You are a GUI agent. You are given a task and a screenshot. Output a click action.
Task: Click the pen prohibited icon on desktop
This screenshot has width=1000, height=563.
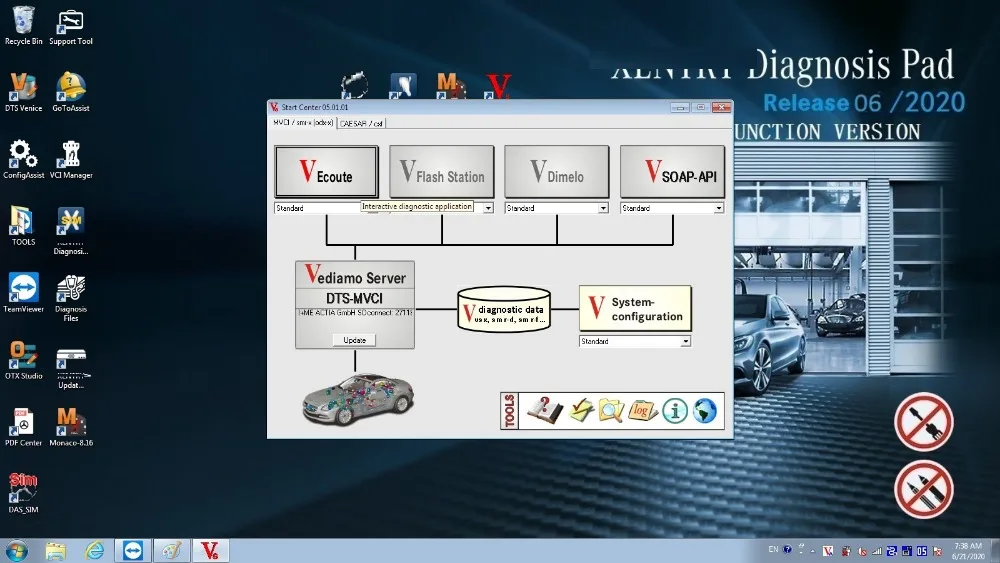pyautogui.click(x=923, y=490)
